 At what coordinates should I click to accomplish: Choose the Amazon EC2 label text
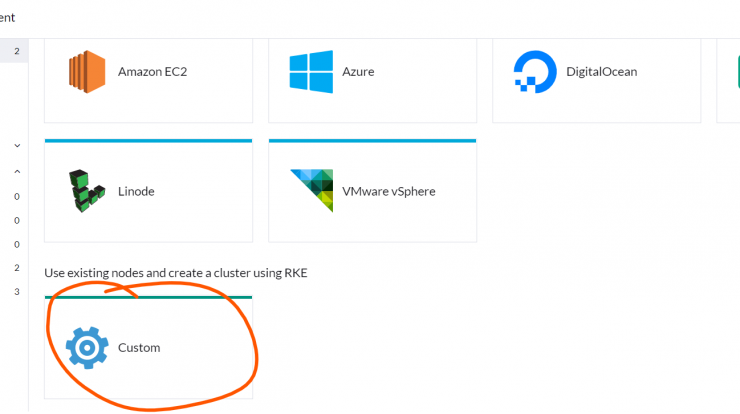(x=152, y=72)
